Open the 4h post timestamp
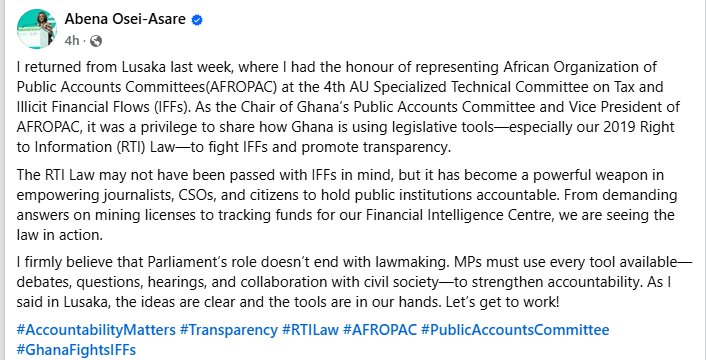The width and height of the screenshot is (706, 360). [72, 41]
